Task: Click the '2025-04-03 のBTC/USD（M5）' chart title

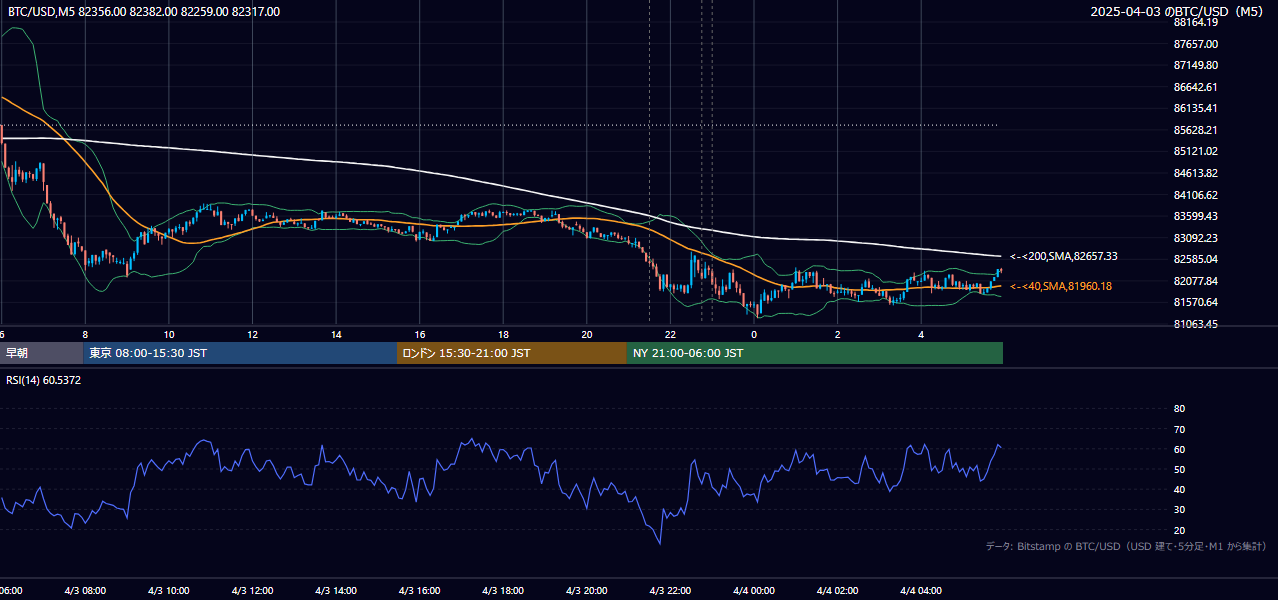Action: pyautogui.click(x=1179, y=12)
